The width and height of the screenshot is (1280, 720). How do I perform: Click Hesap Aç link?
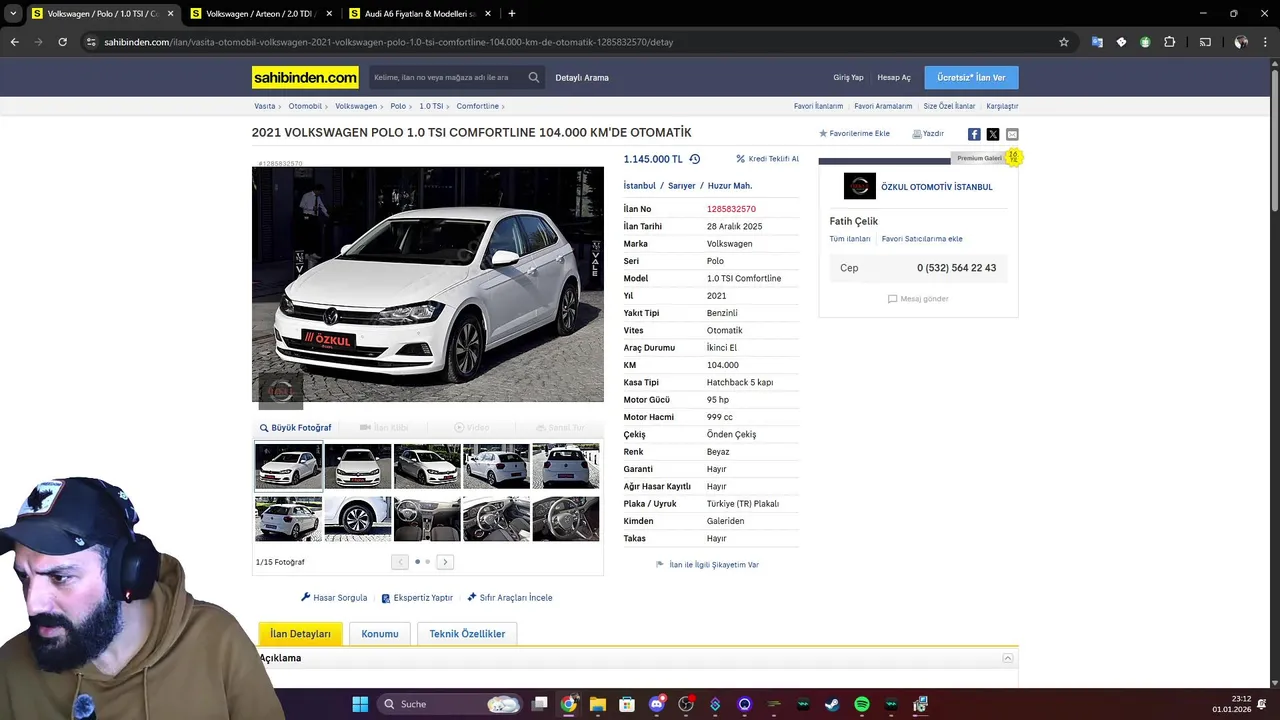(894, 77)
